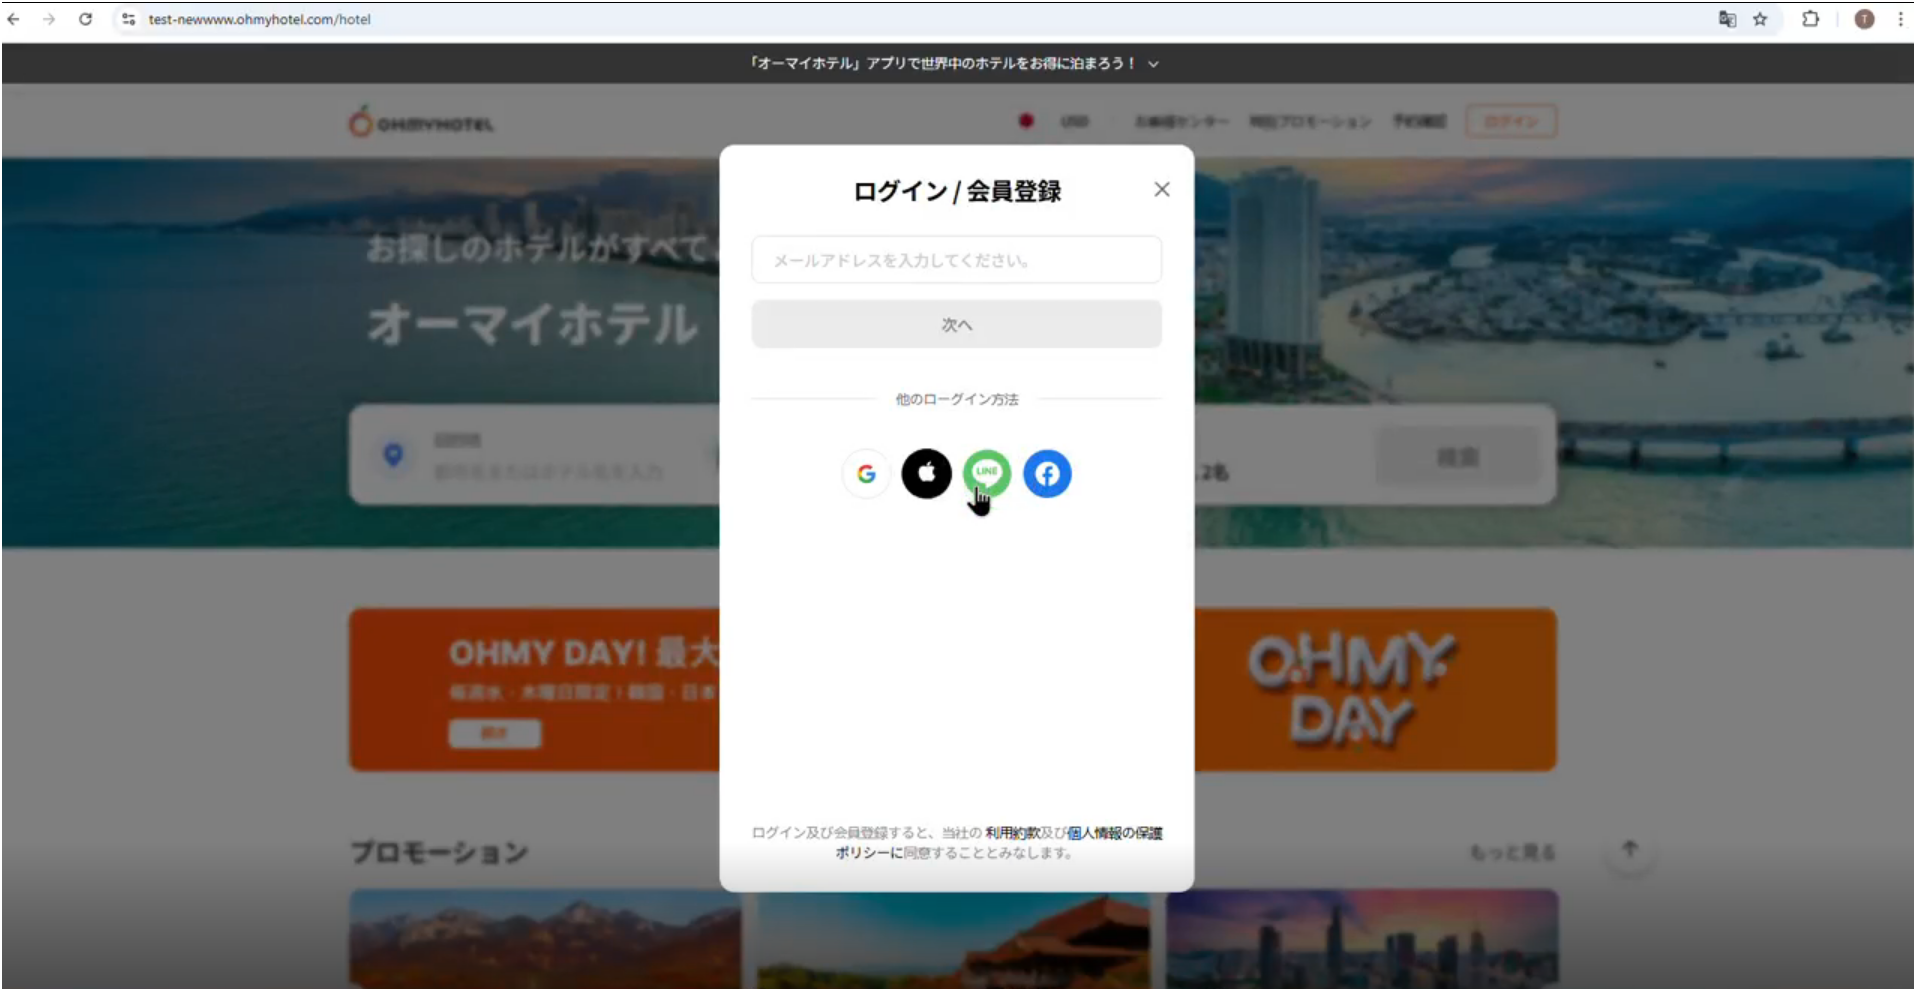Close the login / registration dialog
This screenshot has width=1916, height=991.
click(x=1162, y=189)
